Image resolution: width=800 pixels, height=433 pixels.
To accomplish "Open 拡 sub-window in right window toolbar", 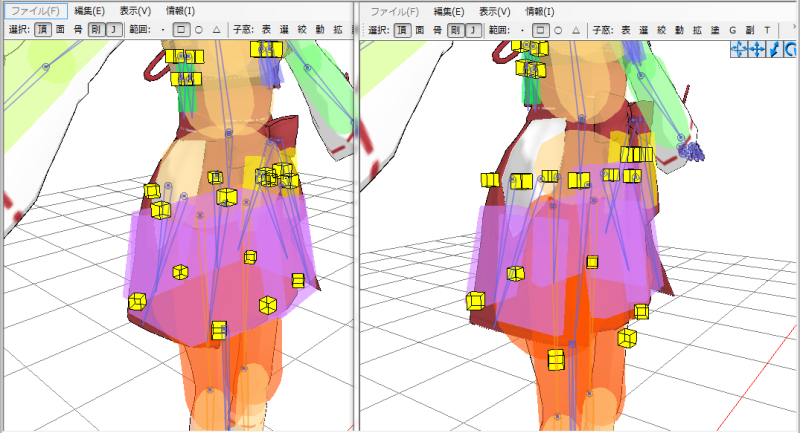I will click(x=697, y=30).
